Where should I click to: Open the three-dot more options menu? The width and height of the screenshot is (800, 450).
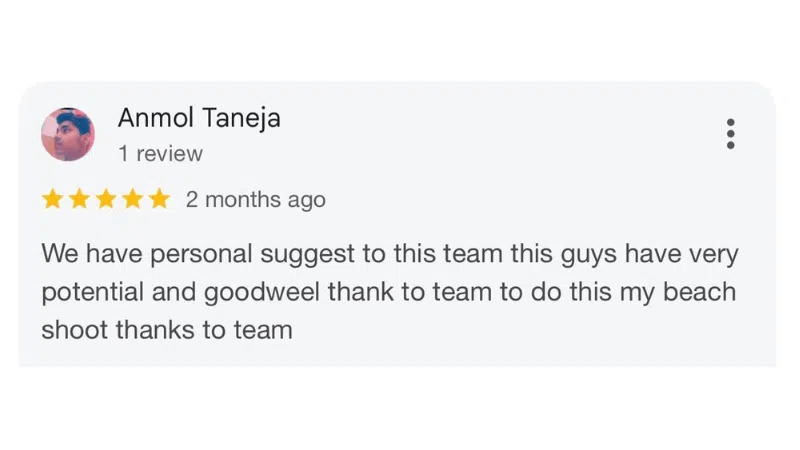click(731, 134)
